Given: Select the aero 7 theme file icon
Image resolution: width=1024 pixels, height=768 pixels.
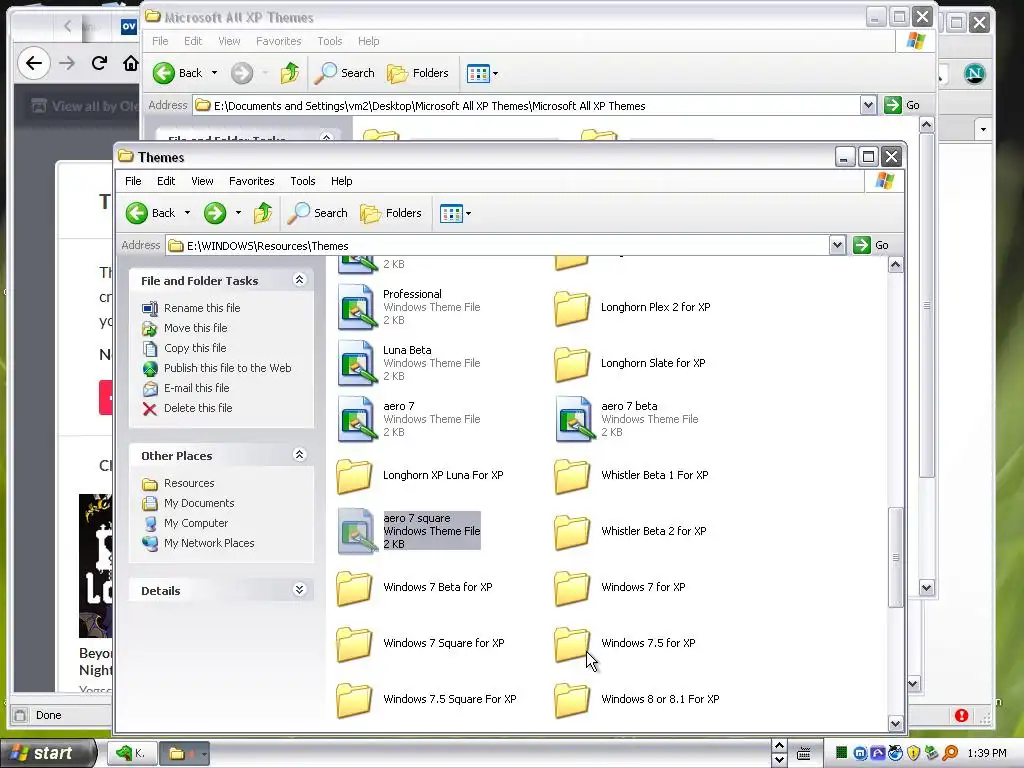Looking at the screenshot, I should [357, 419].
